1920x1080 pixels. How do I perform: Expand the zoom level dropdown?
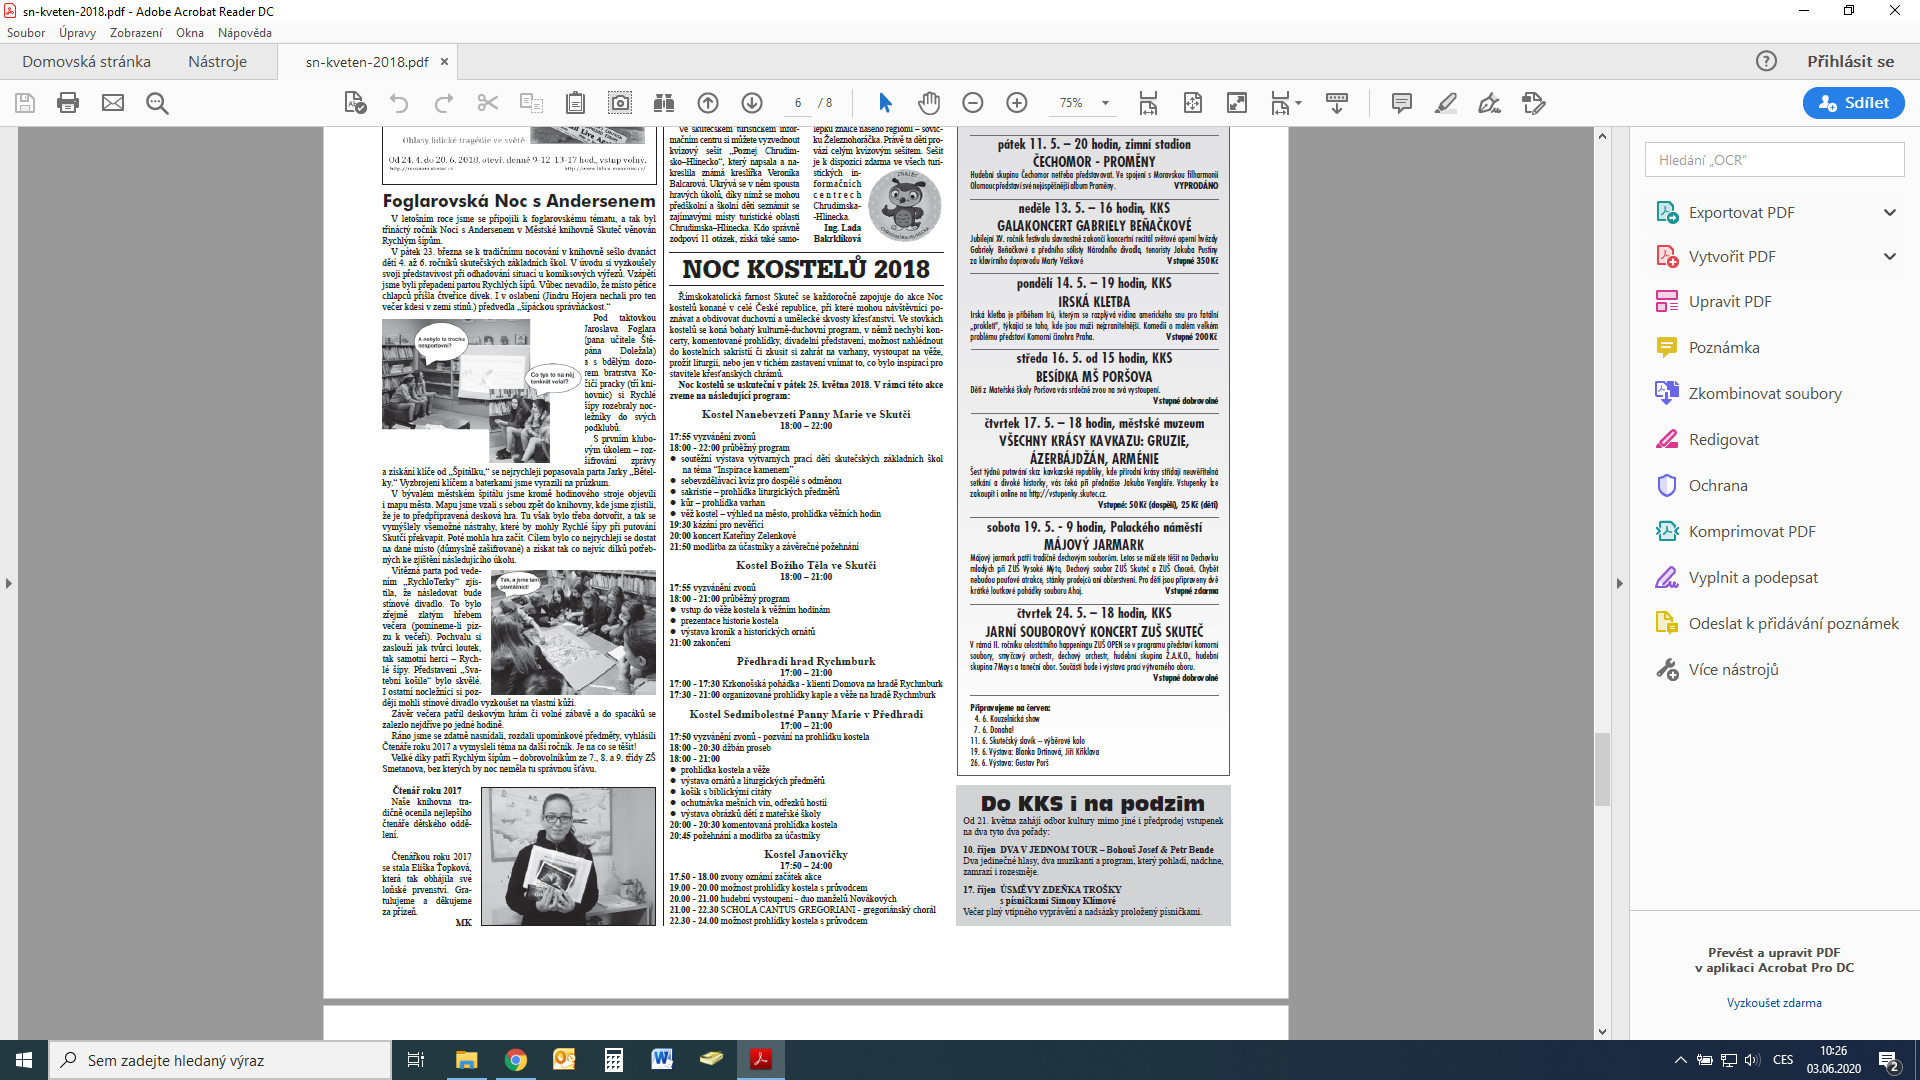tap(1105, 103)
